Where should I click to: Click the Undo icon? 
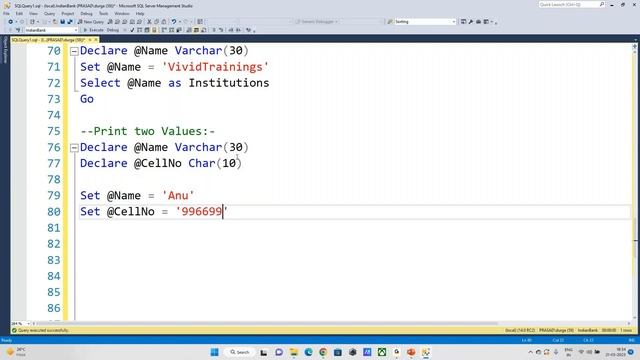pos(174,22)
